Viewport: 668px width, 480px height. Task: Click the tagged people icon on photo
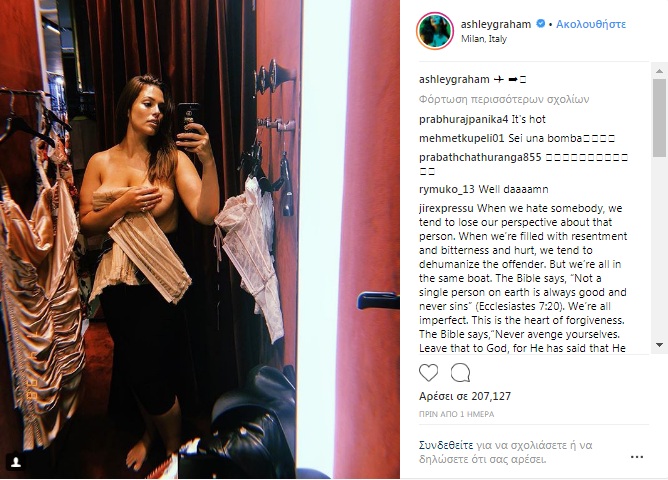[x=16, y=462]
